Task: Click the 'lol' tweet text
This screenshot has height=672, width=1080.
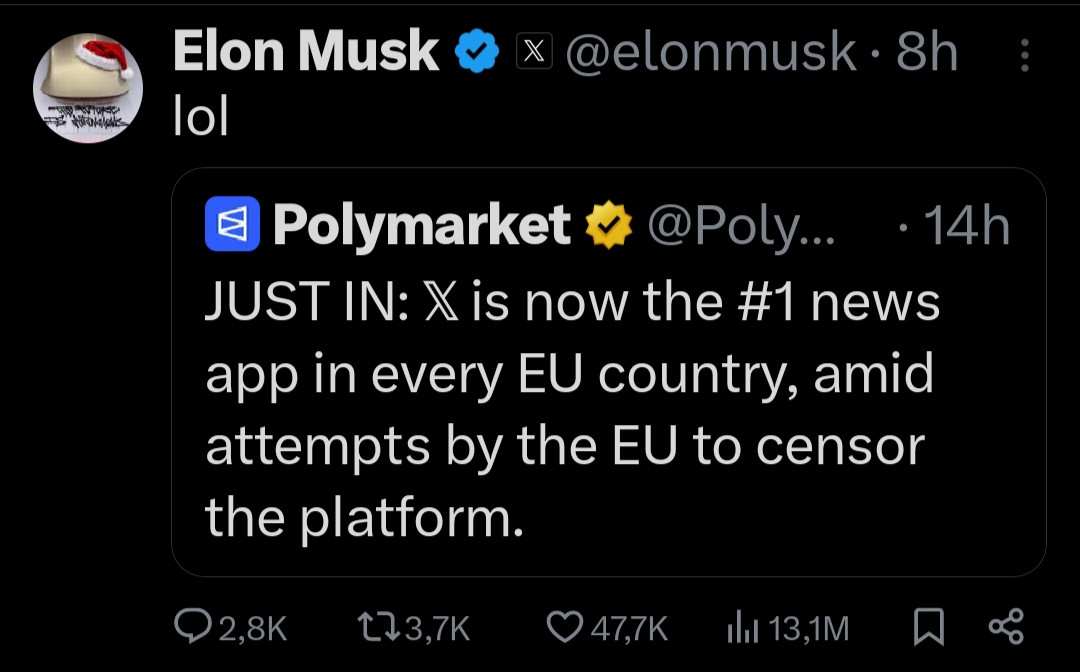Action: point(201,118)
